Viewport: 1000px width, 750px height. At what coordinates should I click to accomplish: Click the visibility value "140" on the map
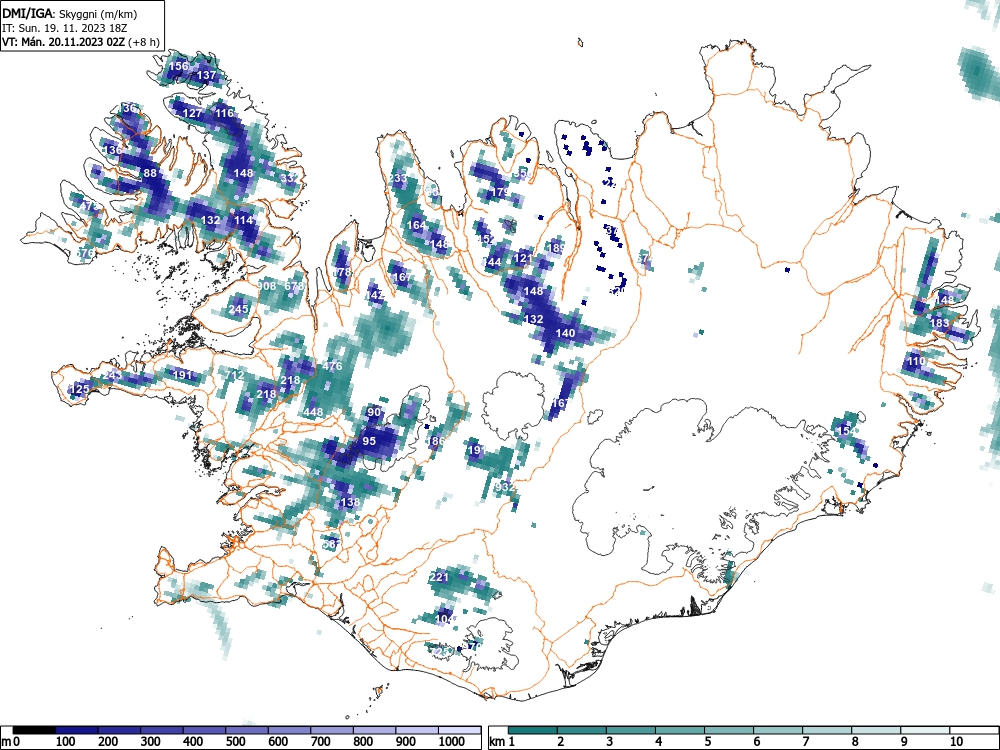click(565, 333)
